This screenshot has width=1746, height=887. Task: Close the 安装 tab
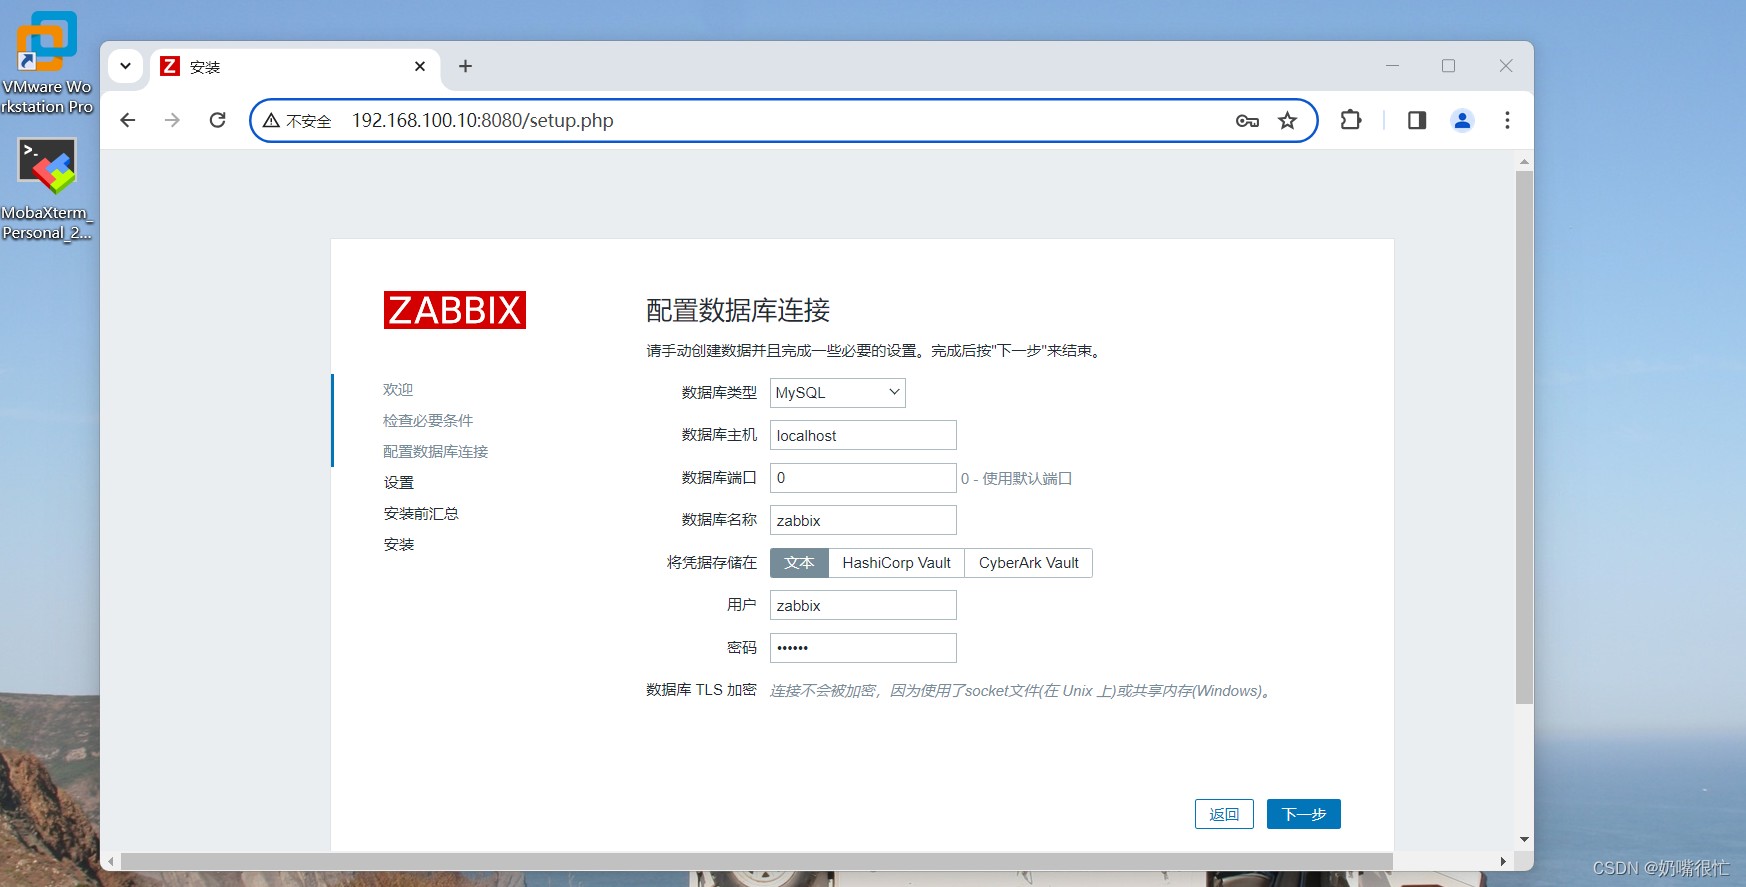point(420,66)
